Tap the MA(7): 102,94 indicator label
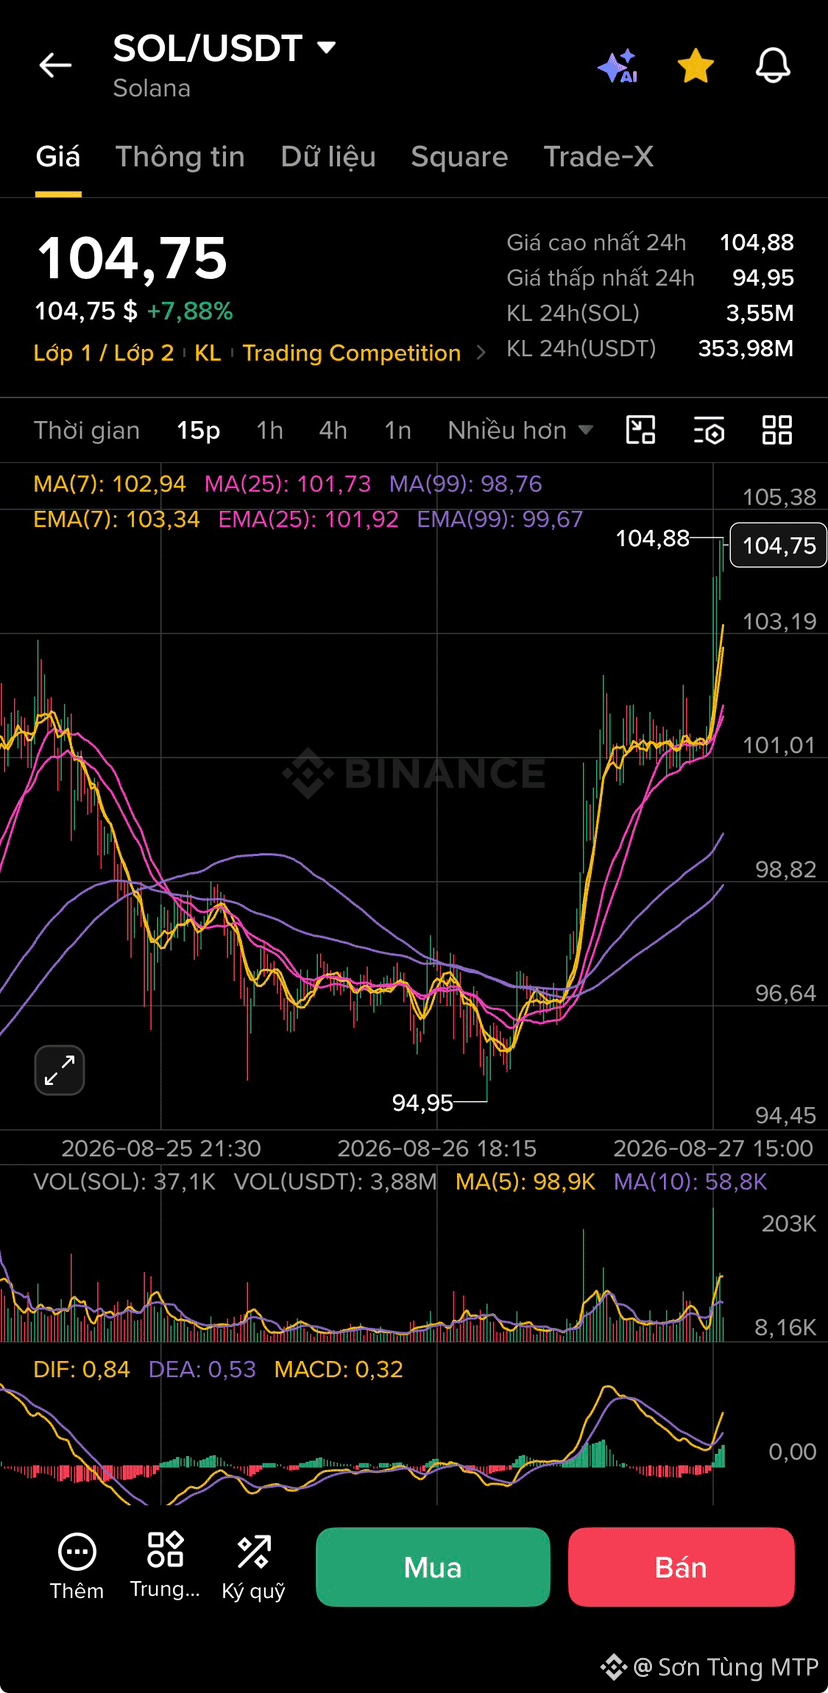 (110, 484)
